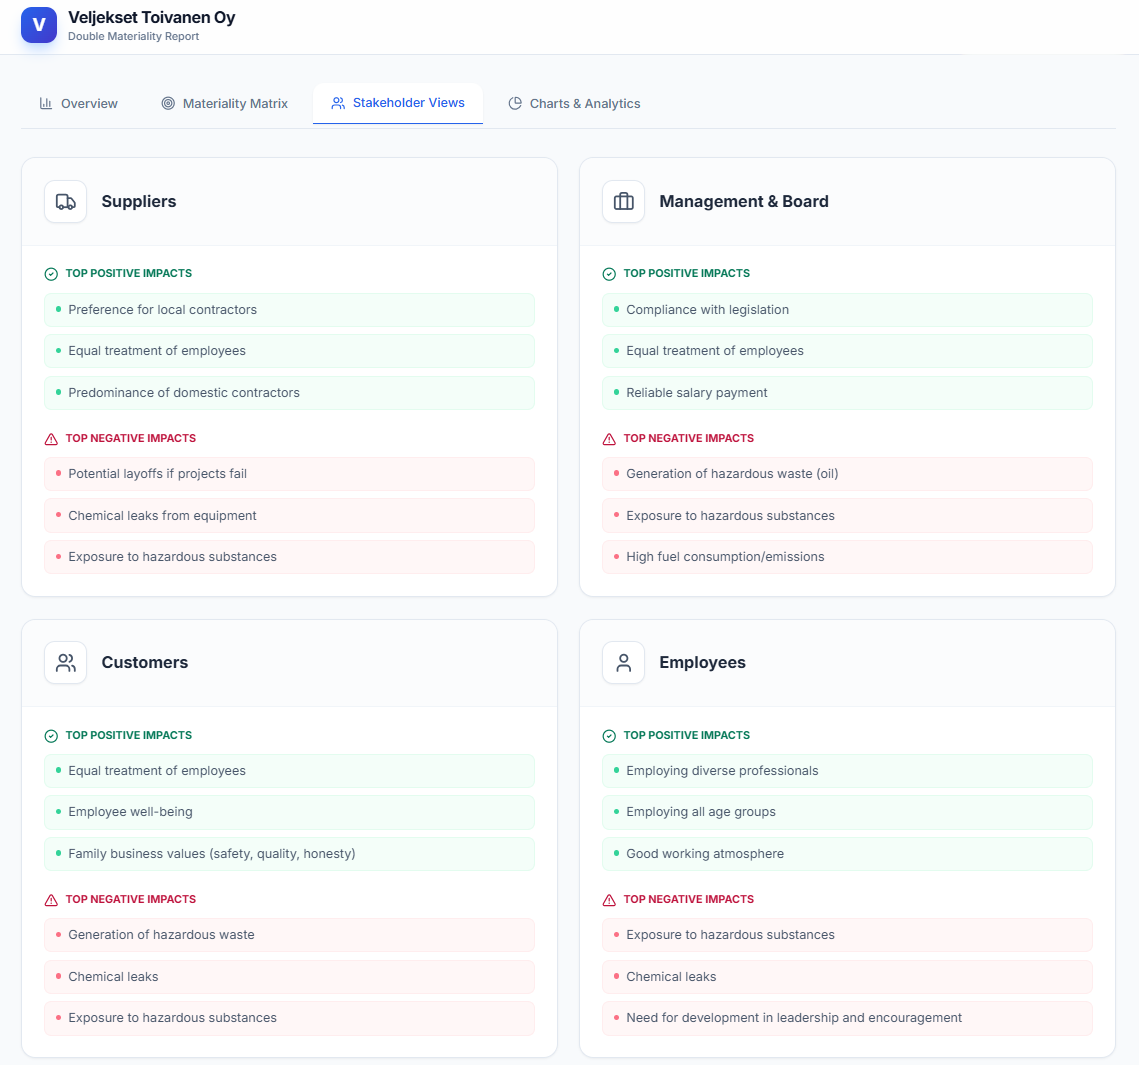The height and width of the screenshot is (1065, 1139).
Task: Select 'Preference for local contractors' item
Action: pos(289,310)
